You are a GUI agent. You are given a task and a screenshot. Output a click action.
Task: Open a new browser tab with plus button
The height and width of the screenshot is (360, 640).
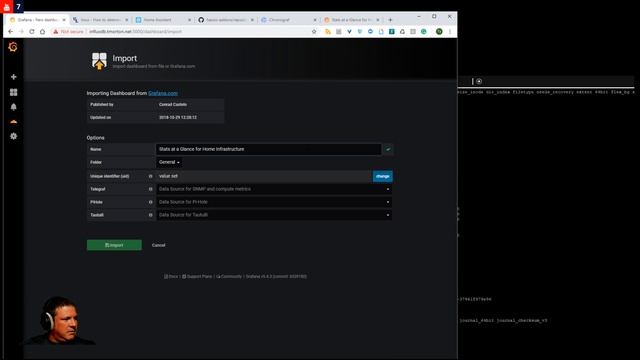point(390,20)
